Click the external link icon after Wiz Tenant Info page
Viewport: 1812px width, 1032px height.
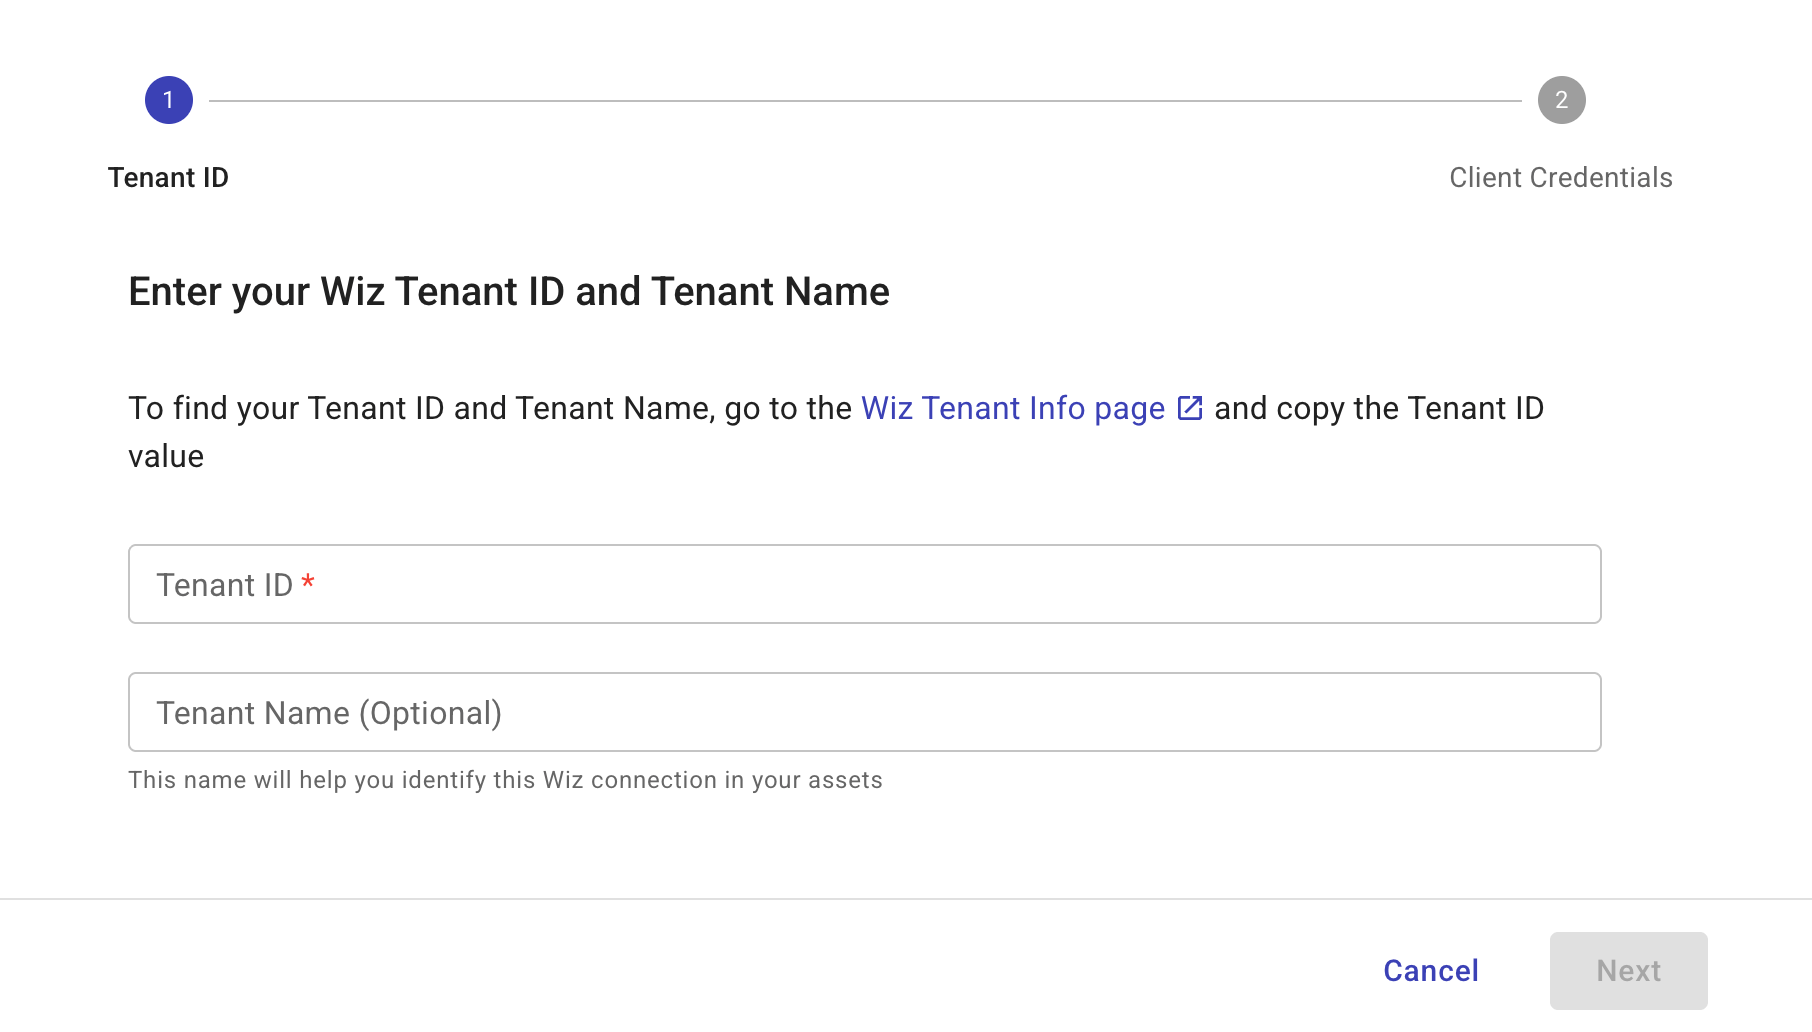click(1190, 408)
